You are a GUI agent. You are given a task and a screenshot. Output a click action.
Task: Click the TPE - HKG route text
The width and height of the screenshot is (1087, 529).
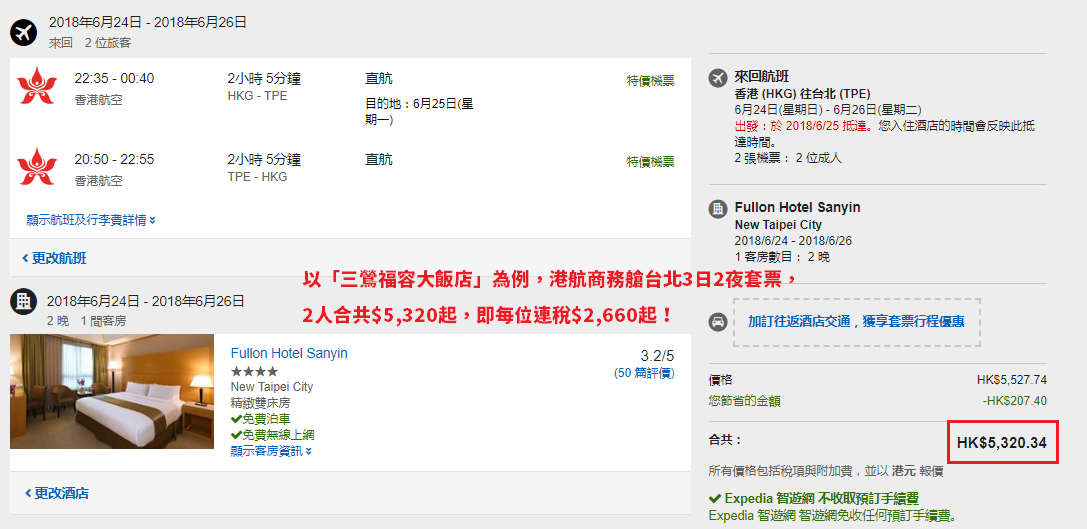(257, 177)
